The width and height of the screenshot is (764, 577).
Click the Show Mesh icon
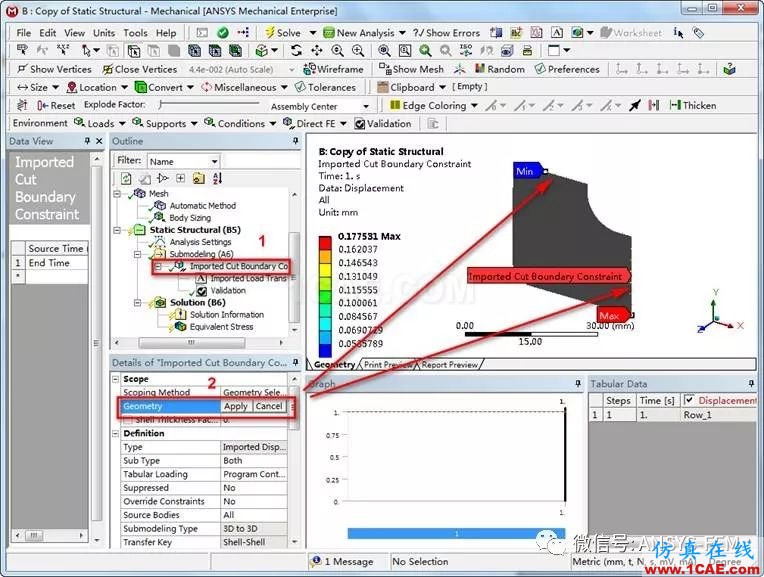(385, 69)
